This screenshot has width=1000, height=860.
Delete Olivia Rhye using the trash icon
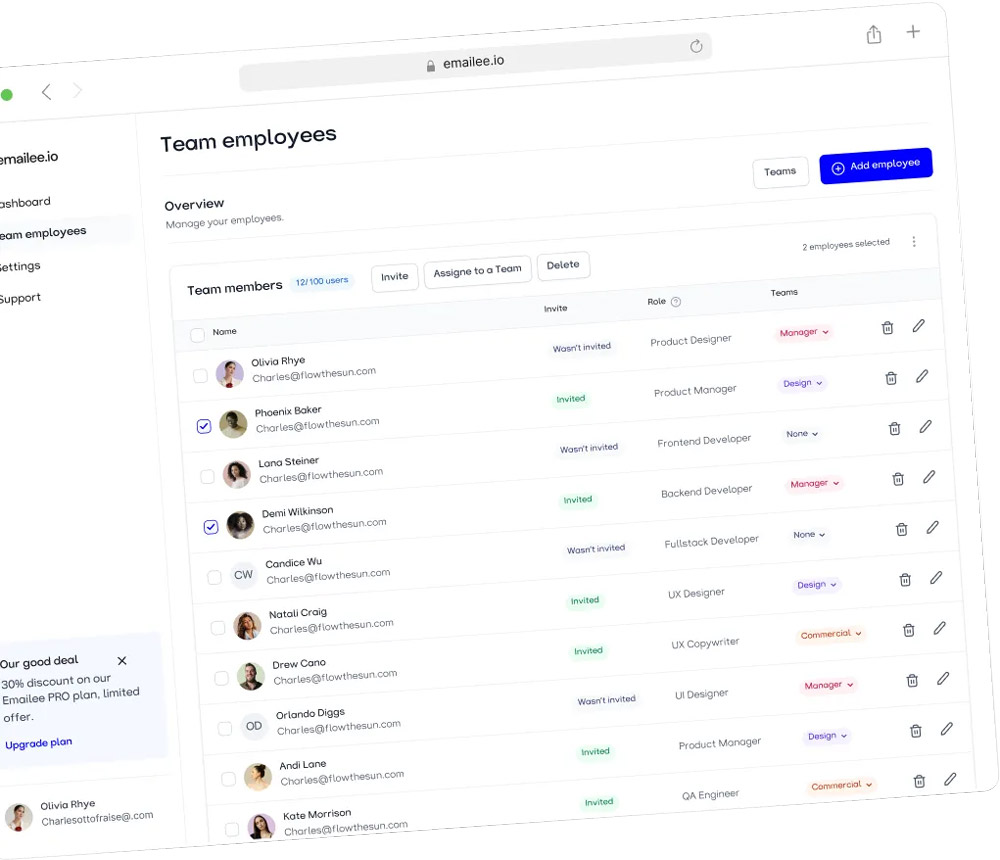[x=887, y=328]
